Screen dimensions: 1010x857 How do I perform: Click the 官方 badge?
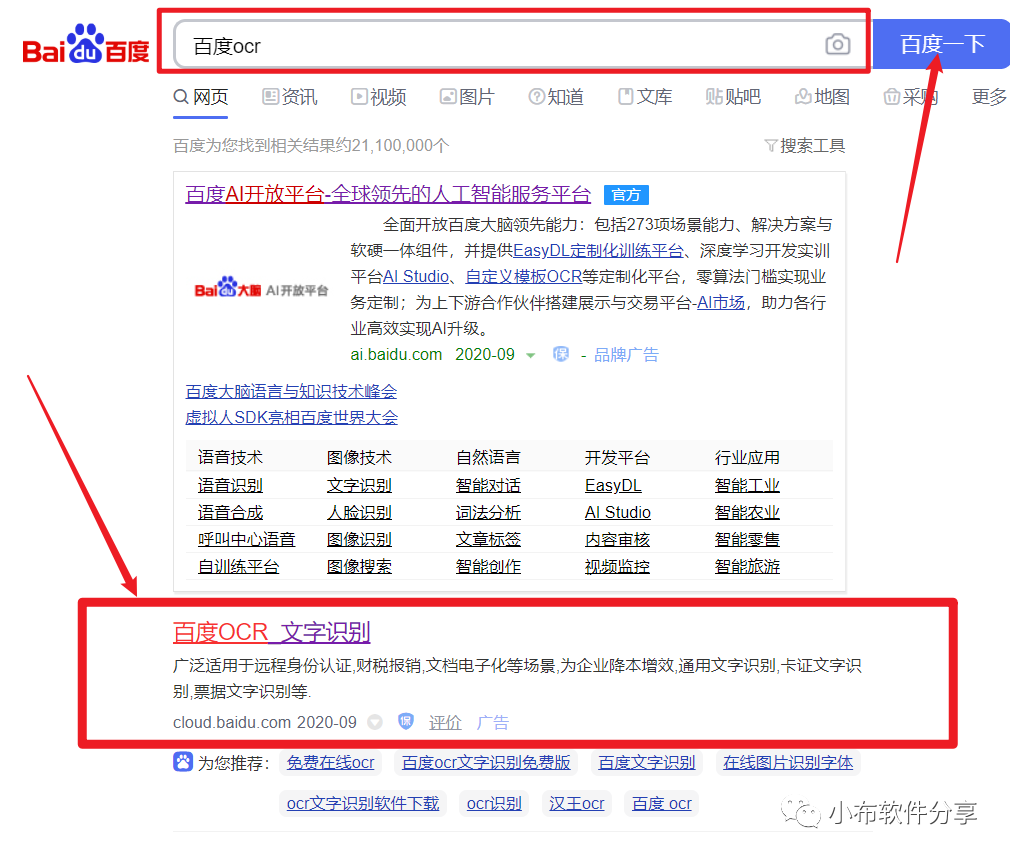(x=626, y=195)
